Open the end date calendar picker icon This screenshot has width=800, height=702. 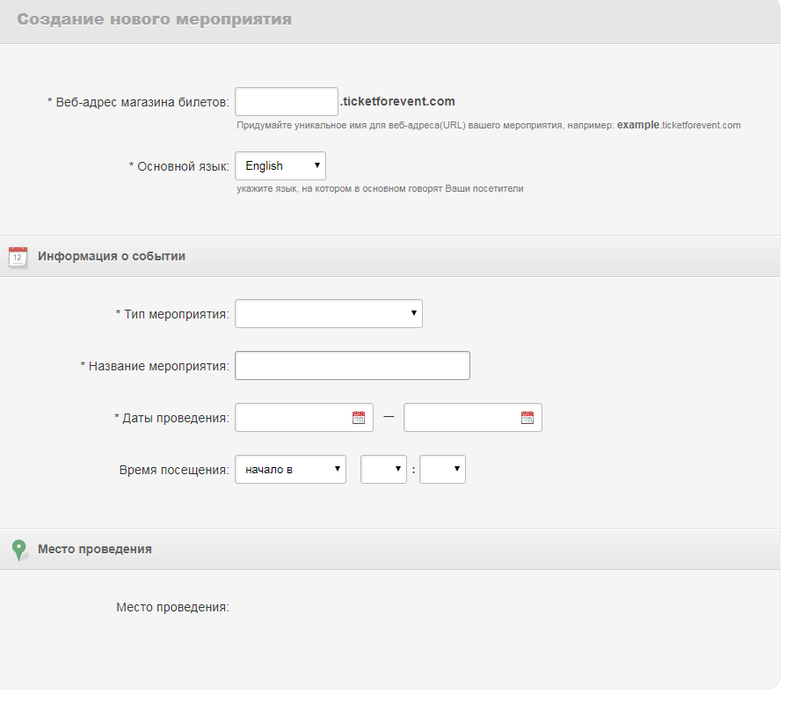point(528,418)
